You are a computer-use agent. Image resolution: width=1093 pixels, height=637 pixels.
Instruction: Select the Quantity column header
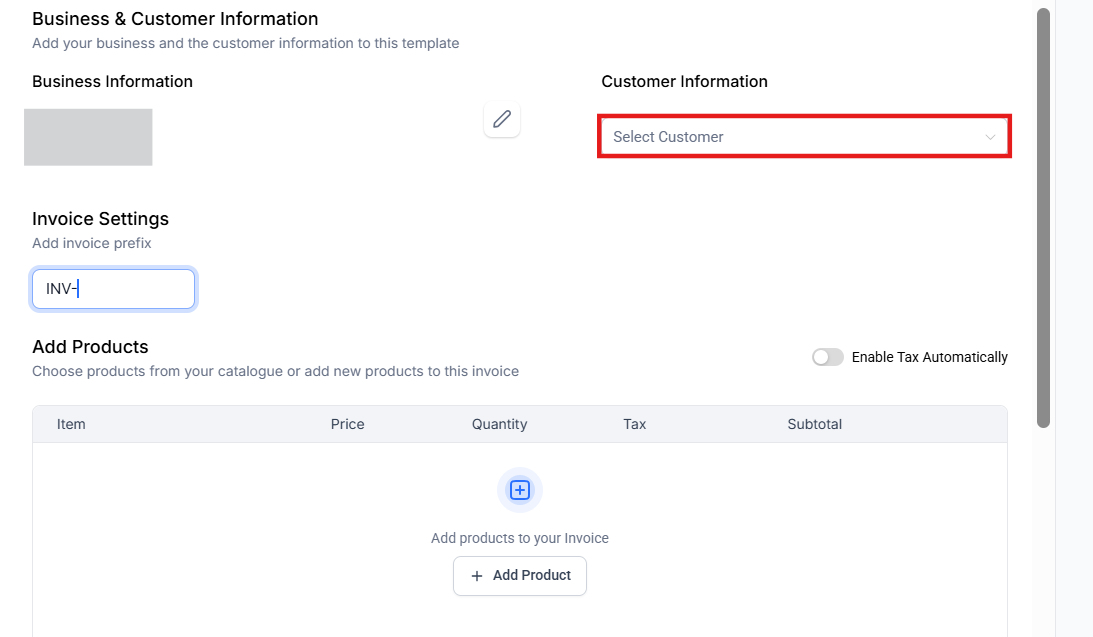[499, 424]
